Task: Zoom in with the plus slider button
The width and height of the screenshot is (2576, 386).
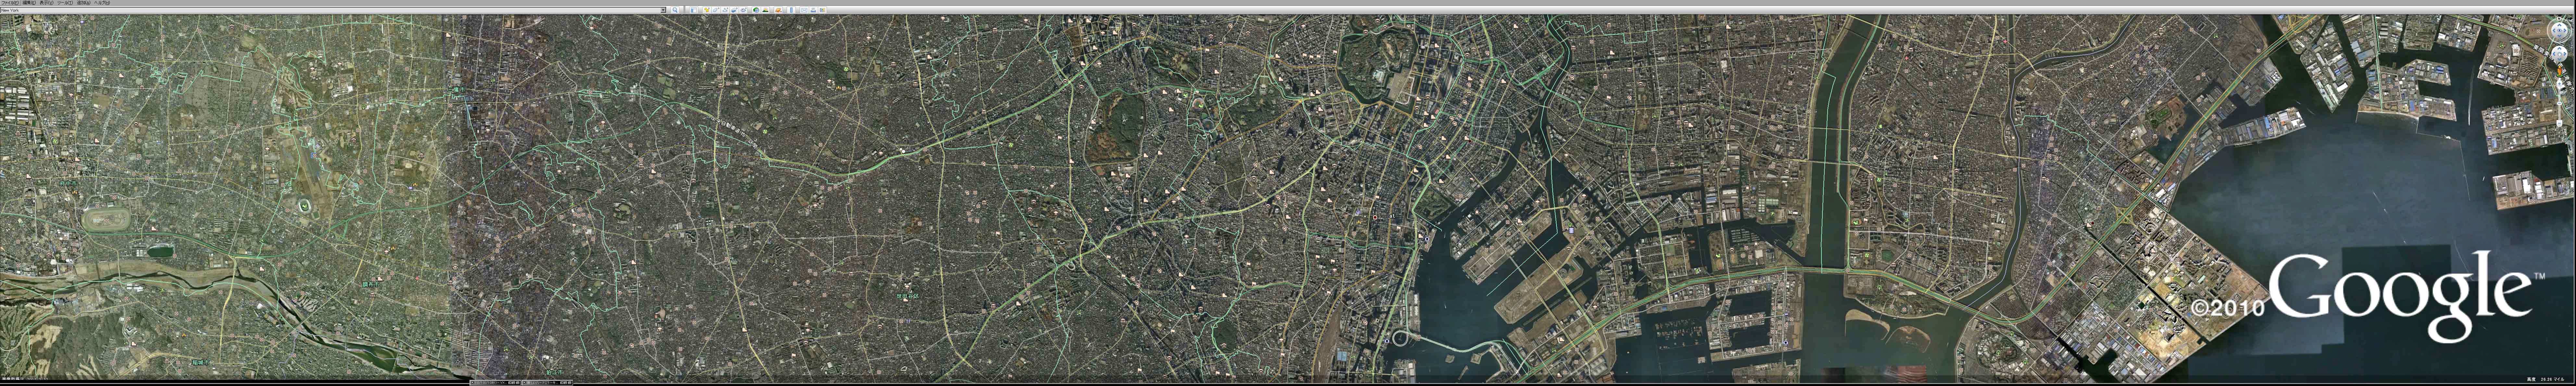Action: pyautogui.click(x=2559, y=84)
